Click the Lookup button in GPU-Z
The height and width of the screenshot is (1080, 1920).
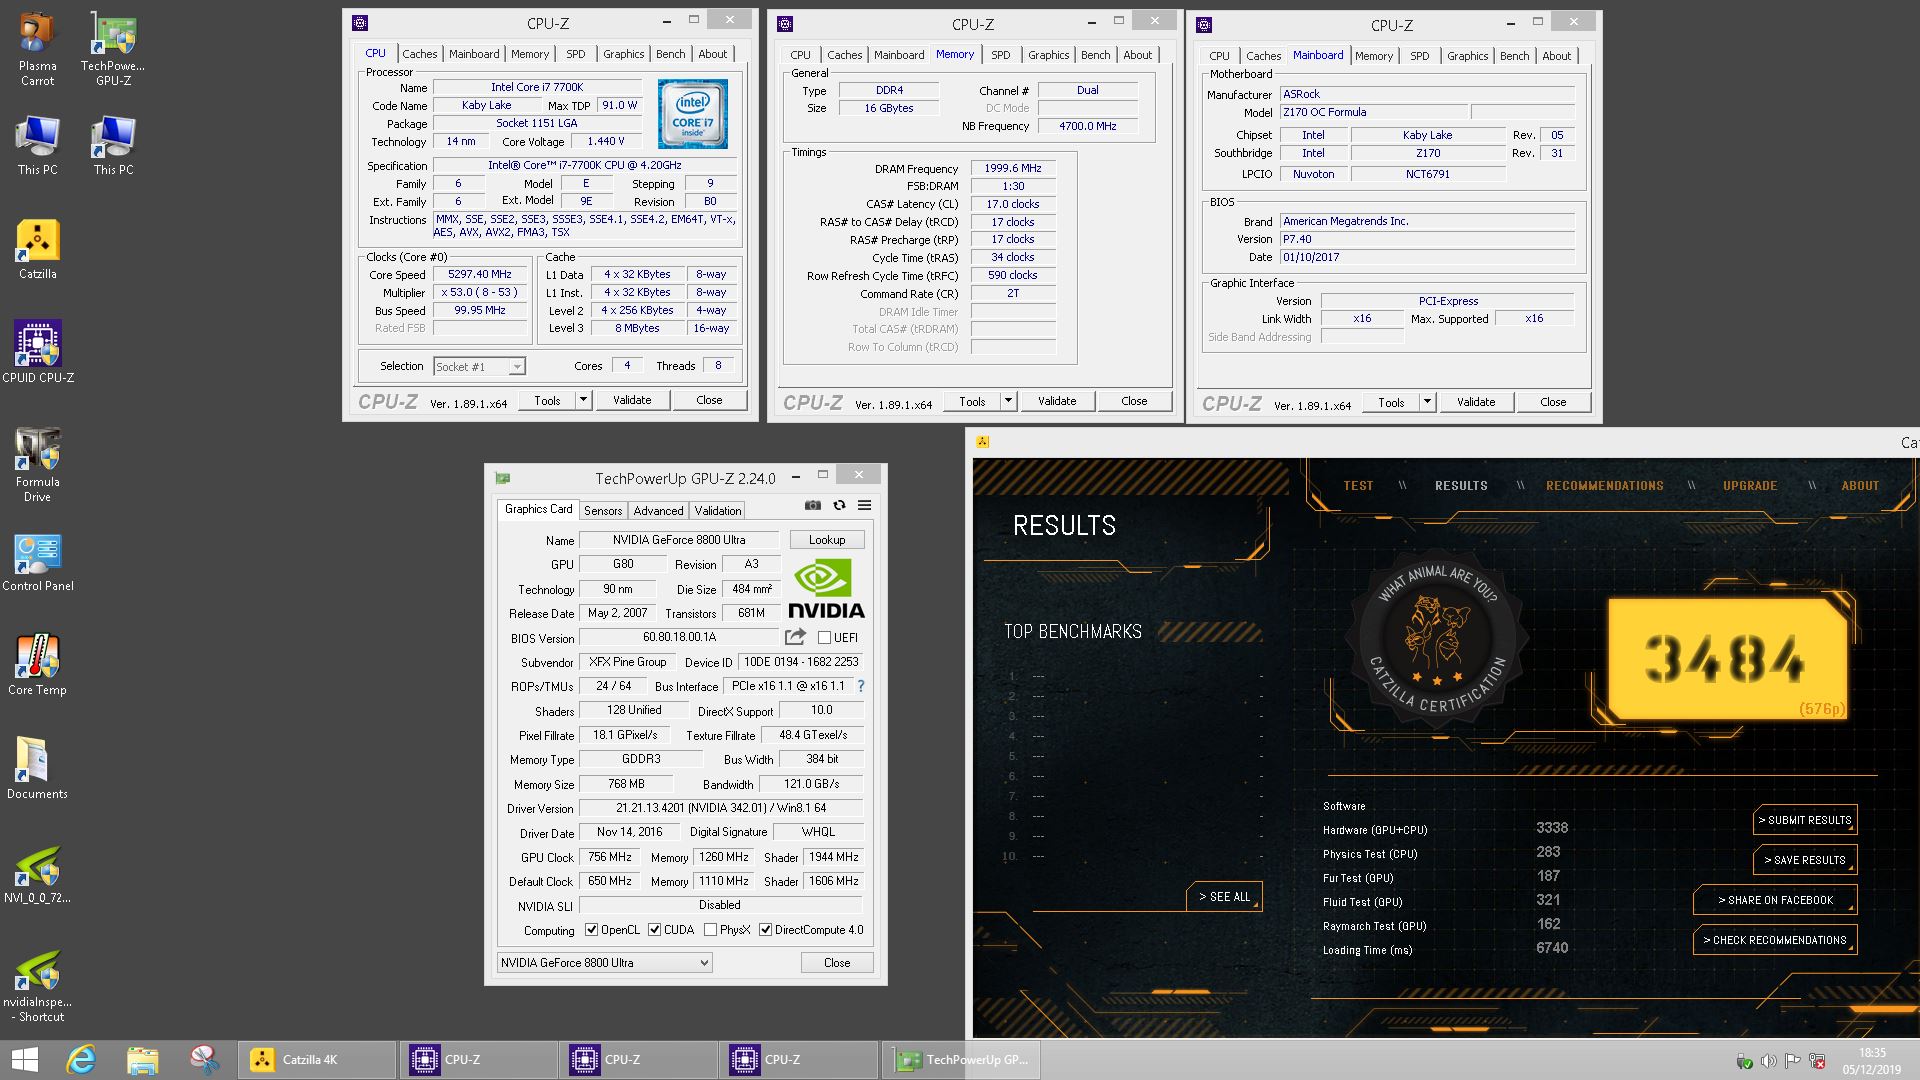click(x=827, y=540)
